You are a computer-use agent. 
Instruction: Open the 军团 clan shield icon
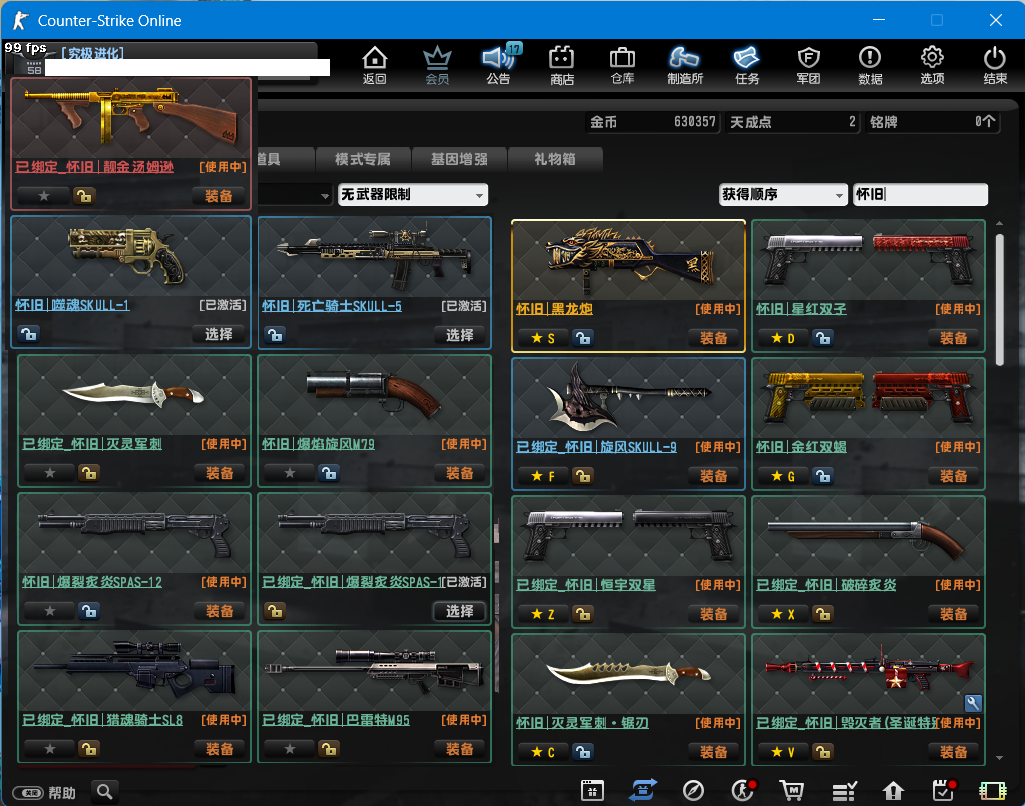click(x=809, y=65)
